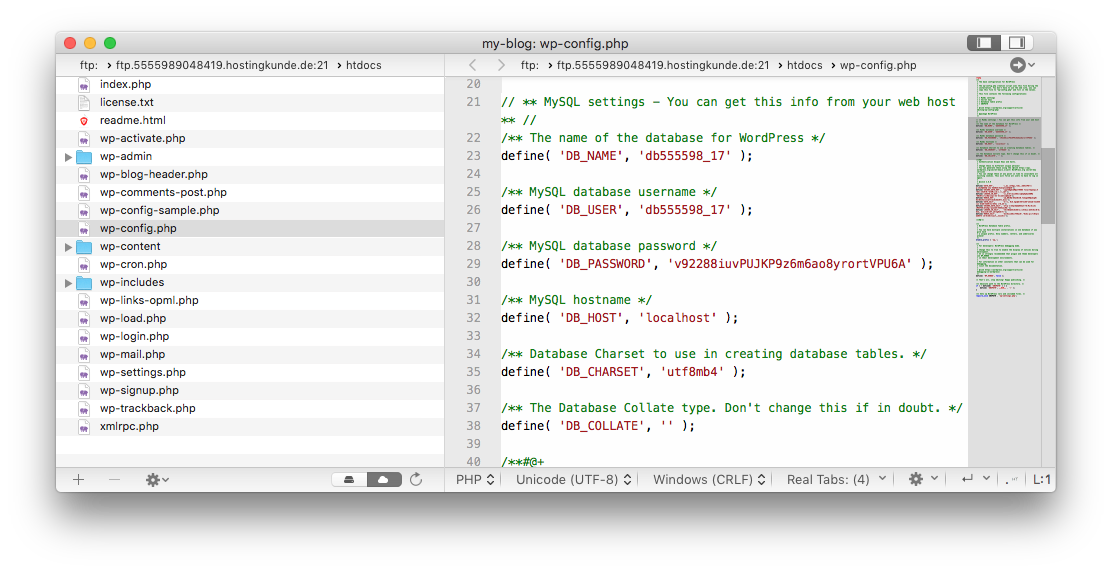Click the readme.html file icon
Image resolution: width=1112 pixels, height=572 pixels.
pyautogui.click(x=84, y=120)
